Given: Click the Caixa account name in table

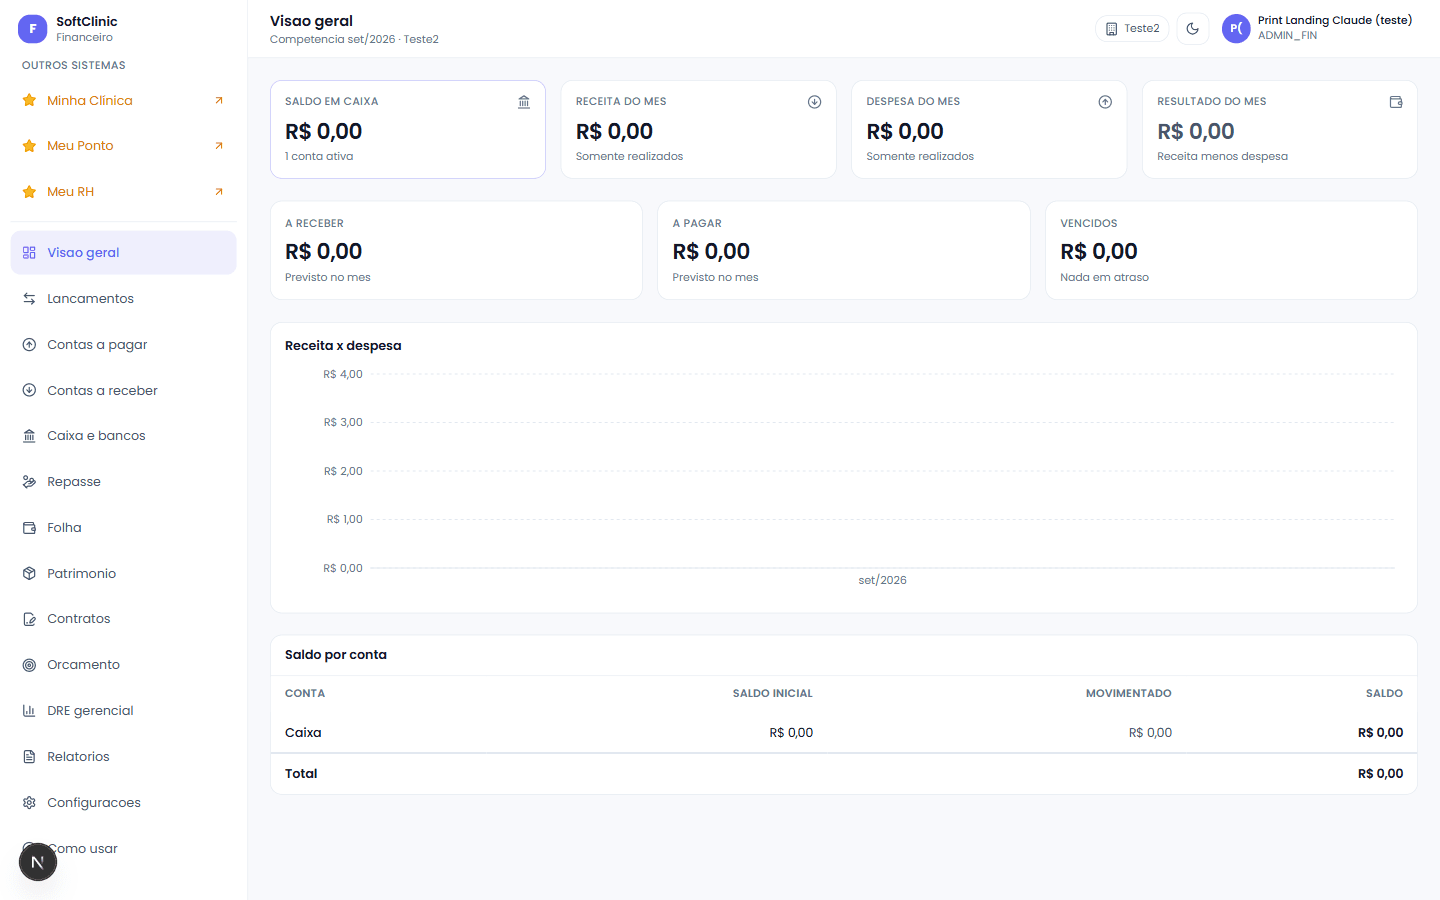Looking at the screenshot, I should coord(303,733).
